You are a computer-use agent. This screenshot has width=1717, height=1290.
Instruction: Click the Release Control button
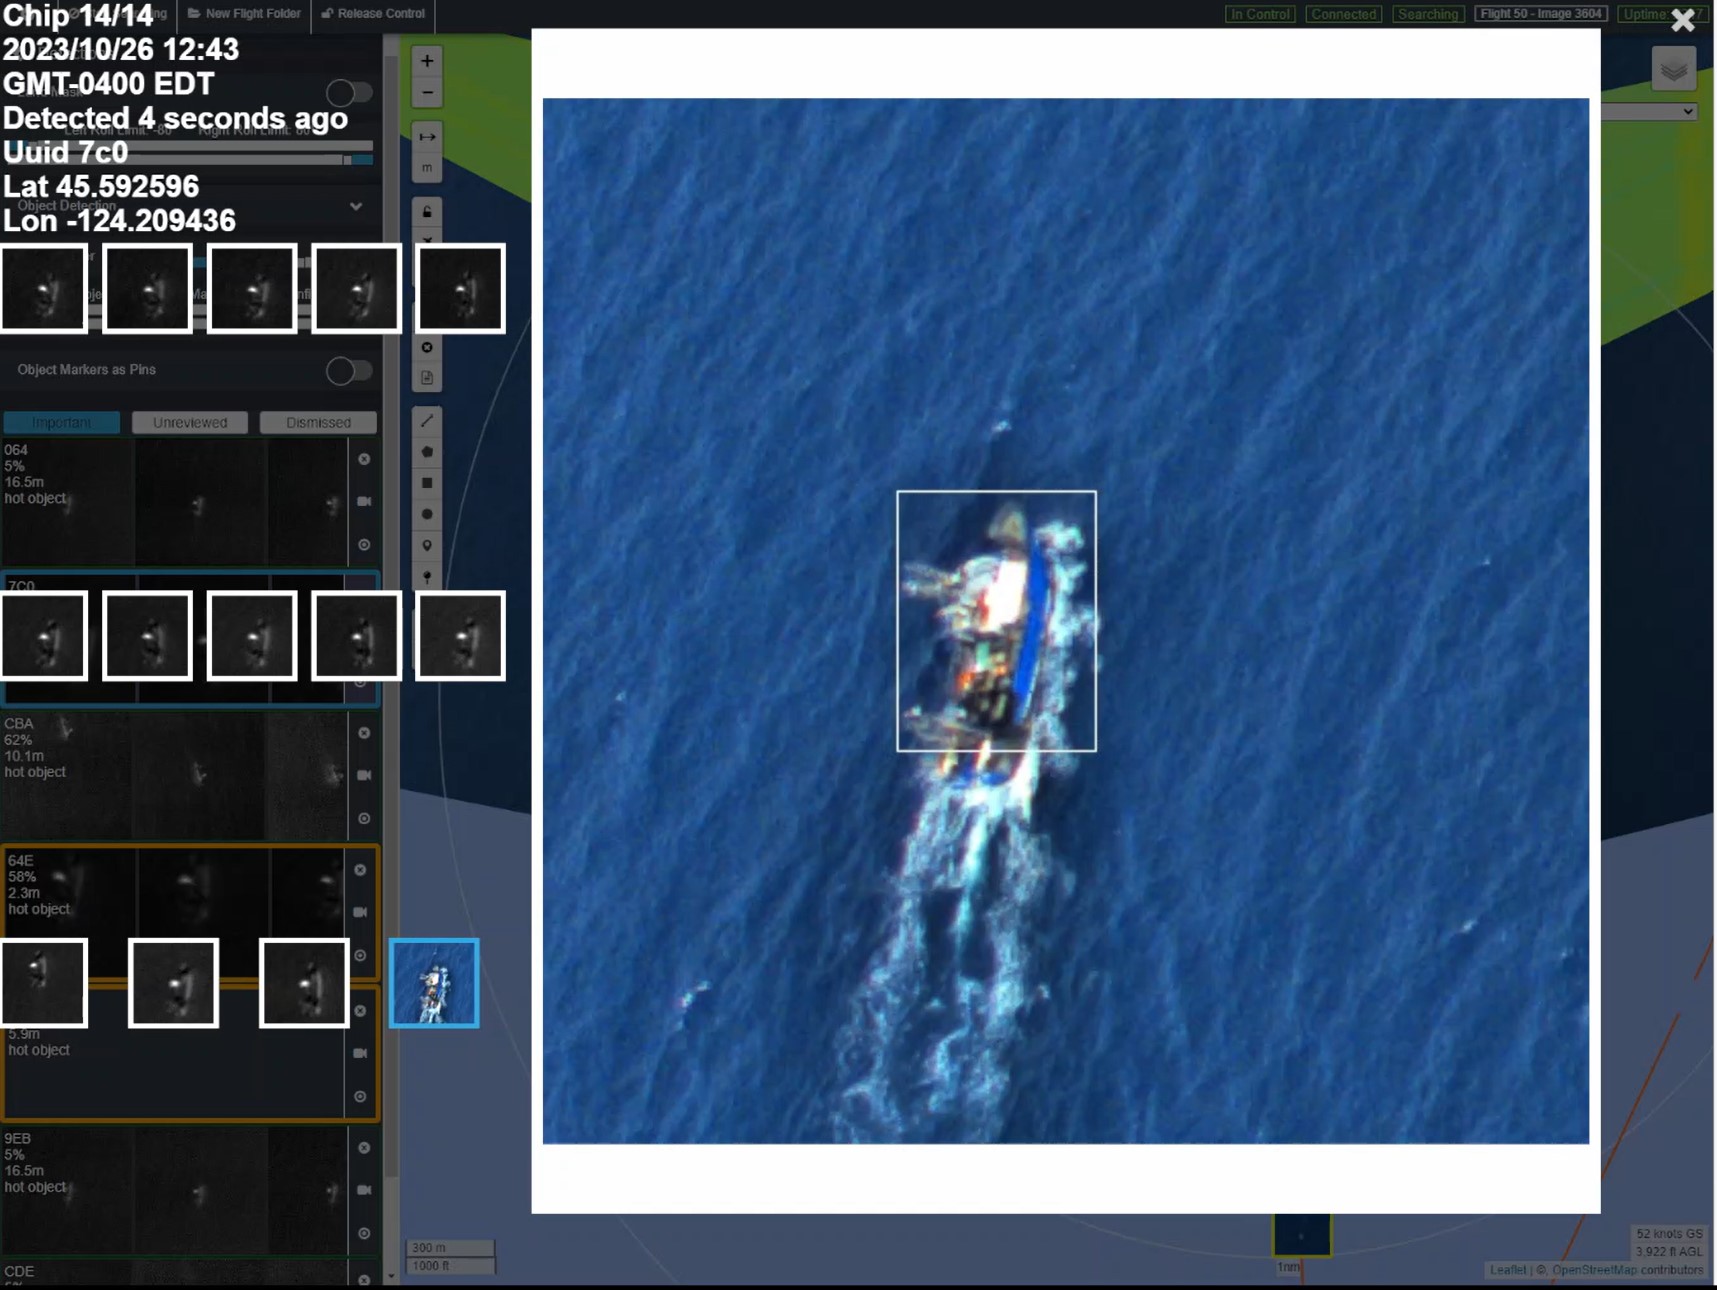tap(373, 14)
